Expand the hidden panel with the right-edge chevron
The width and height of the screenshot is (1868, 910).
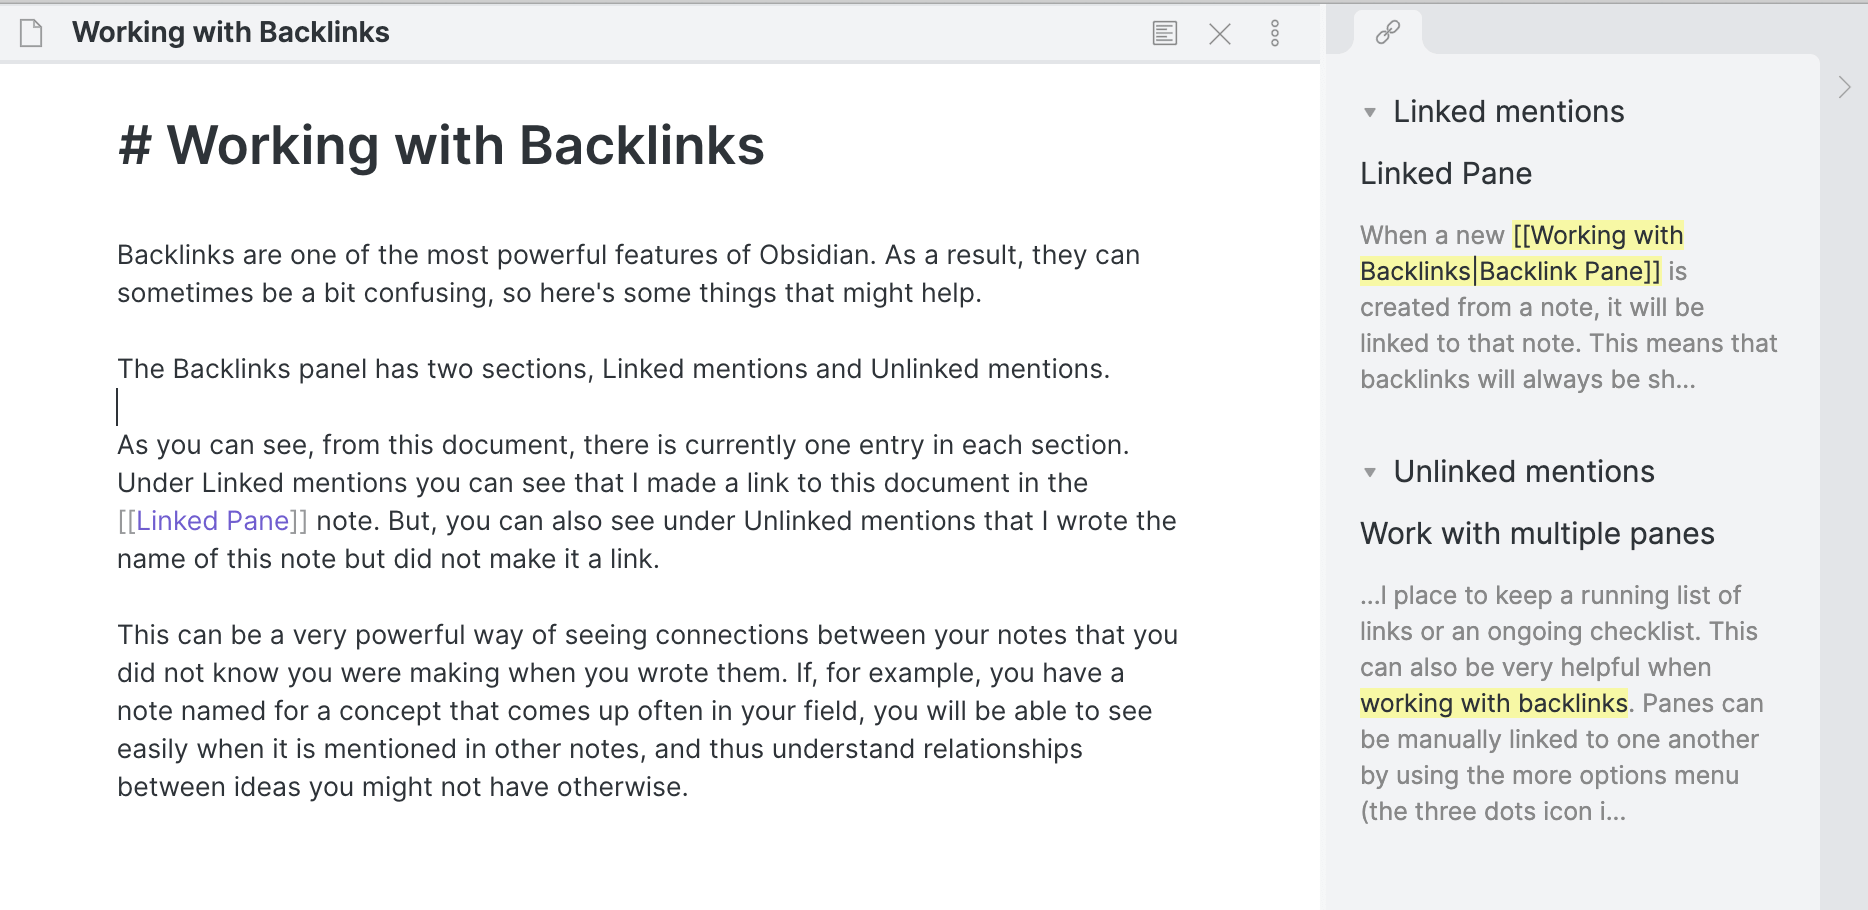pos(1845,88)
